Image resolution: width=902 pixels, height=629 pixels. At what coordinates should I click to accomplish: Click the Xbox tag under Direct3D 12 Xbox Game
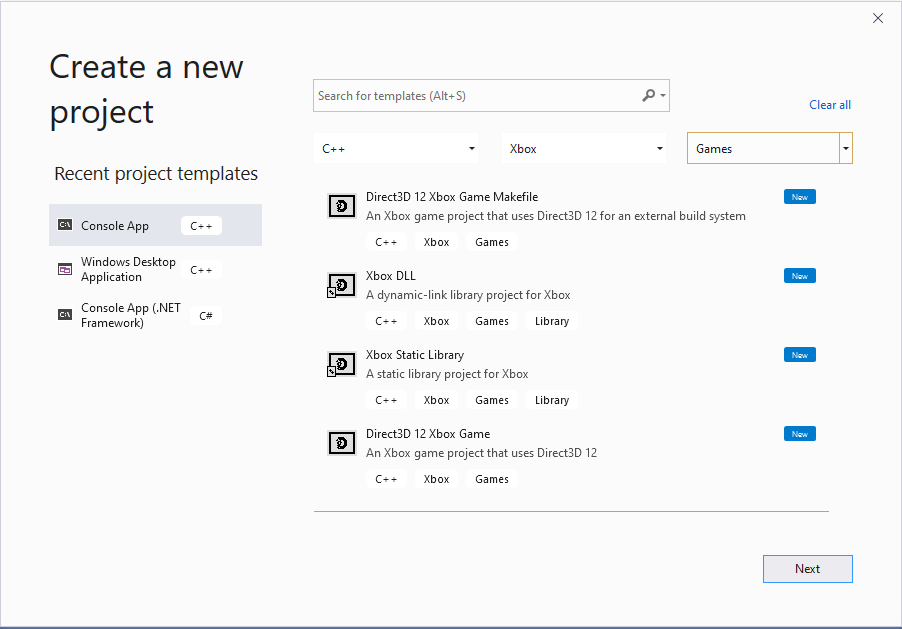(x=436, y=479)
